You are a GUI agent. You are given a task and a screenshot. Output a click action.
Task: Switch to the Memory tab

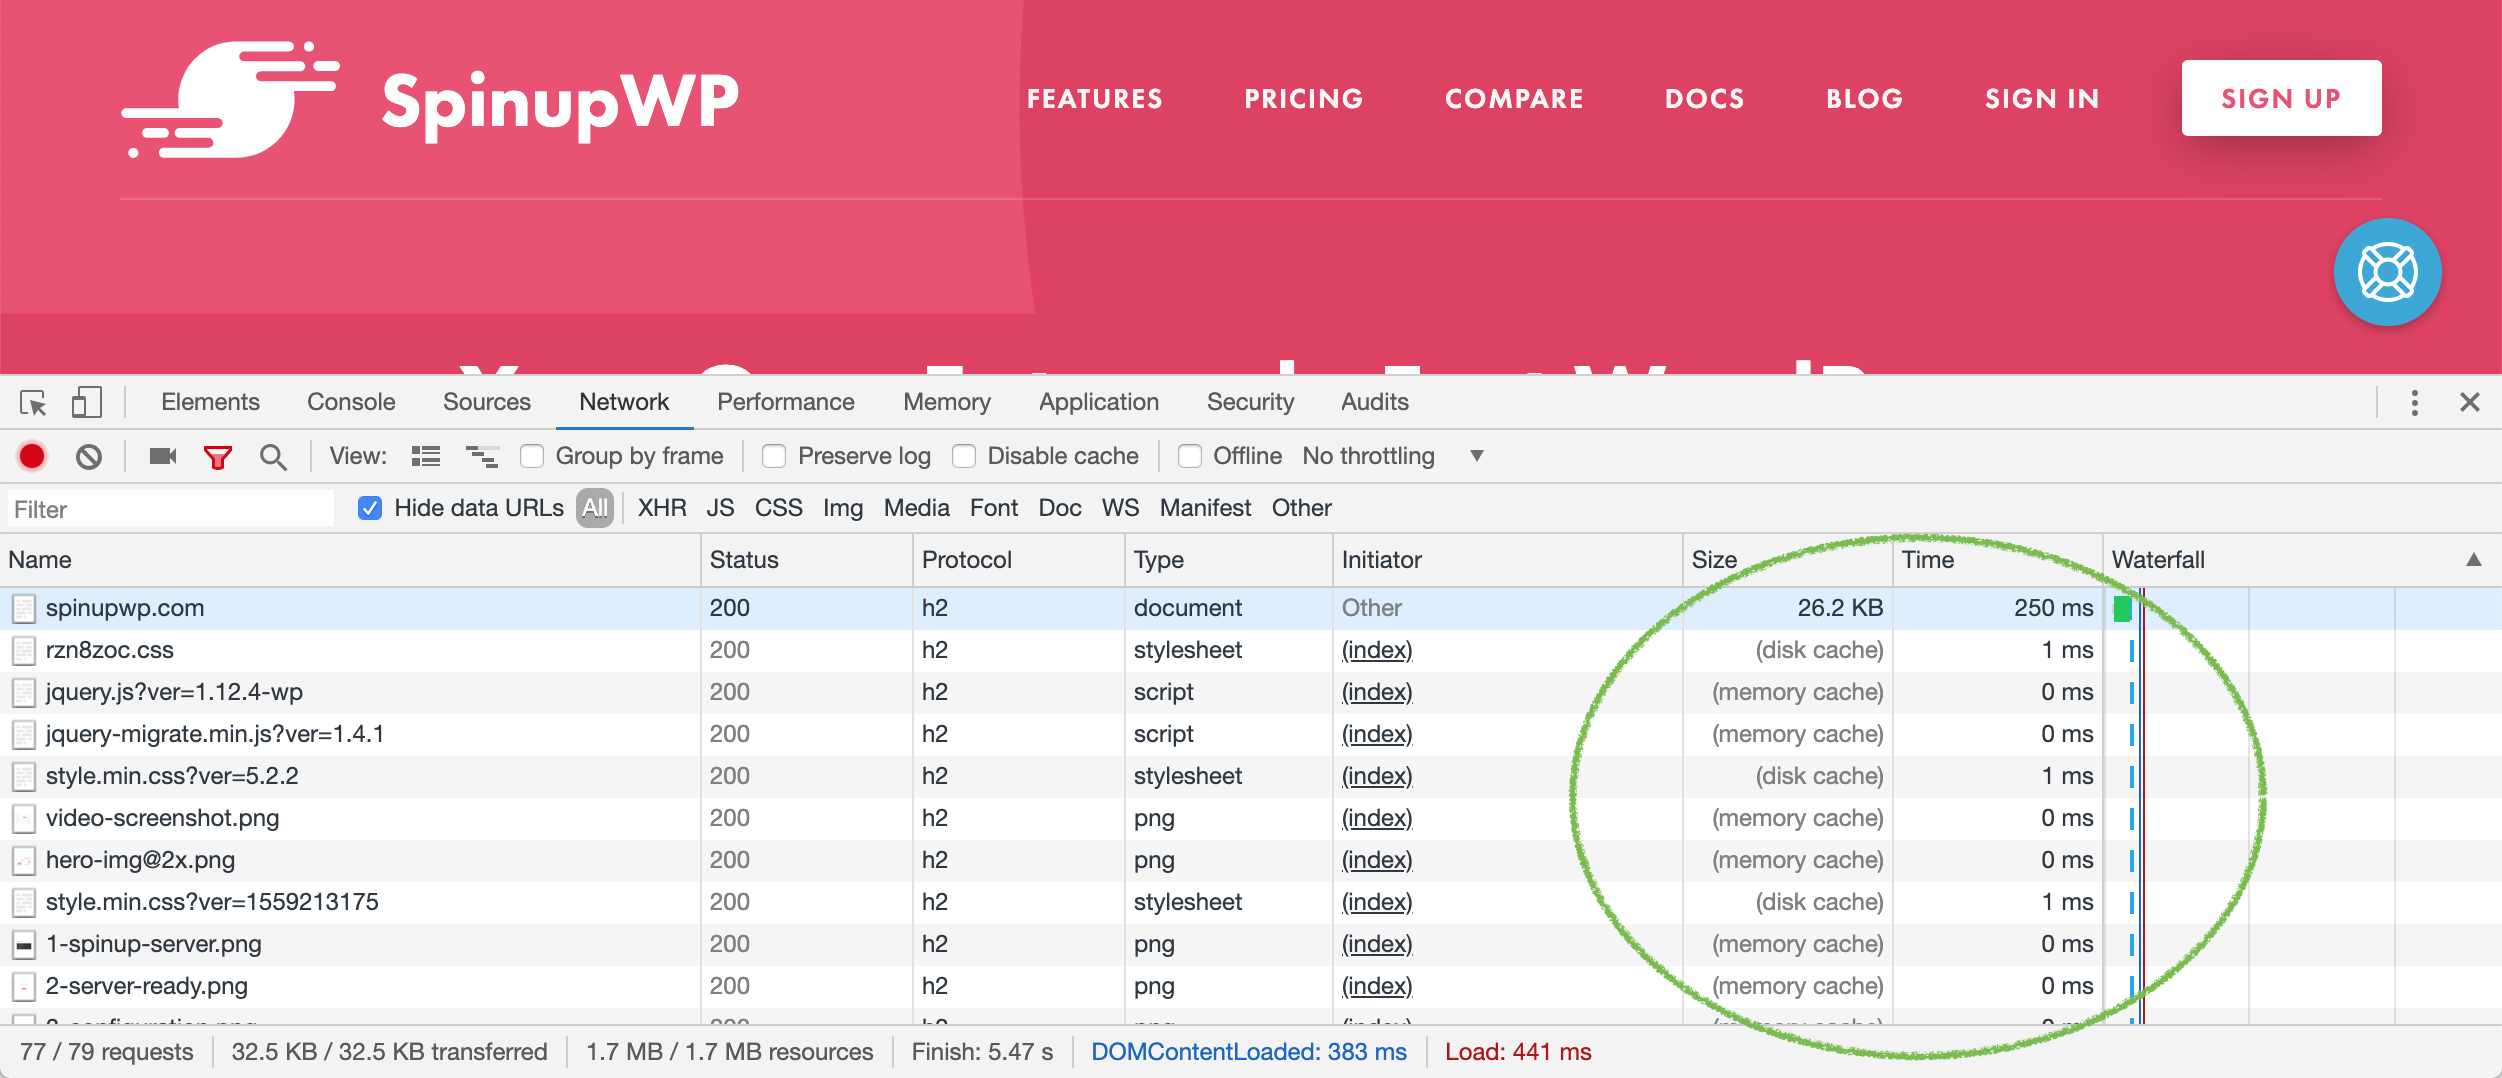click(947, 402)
